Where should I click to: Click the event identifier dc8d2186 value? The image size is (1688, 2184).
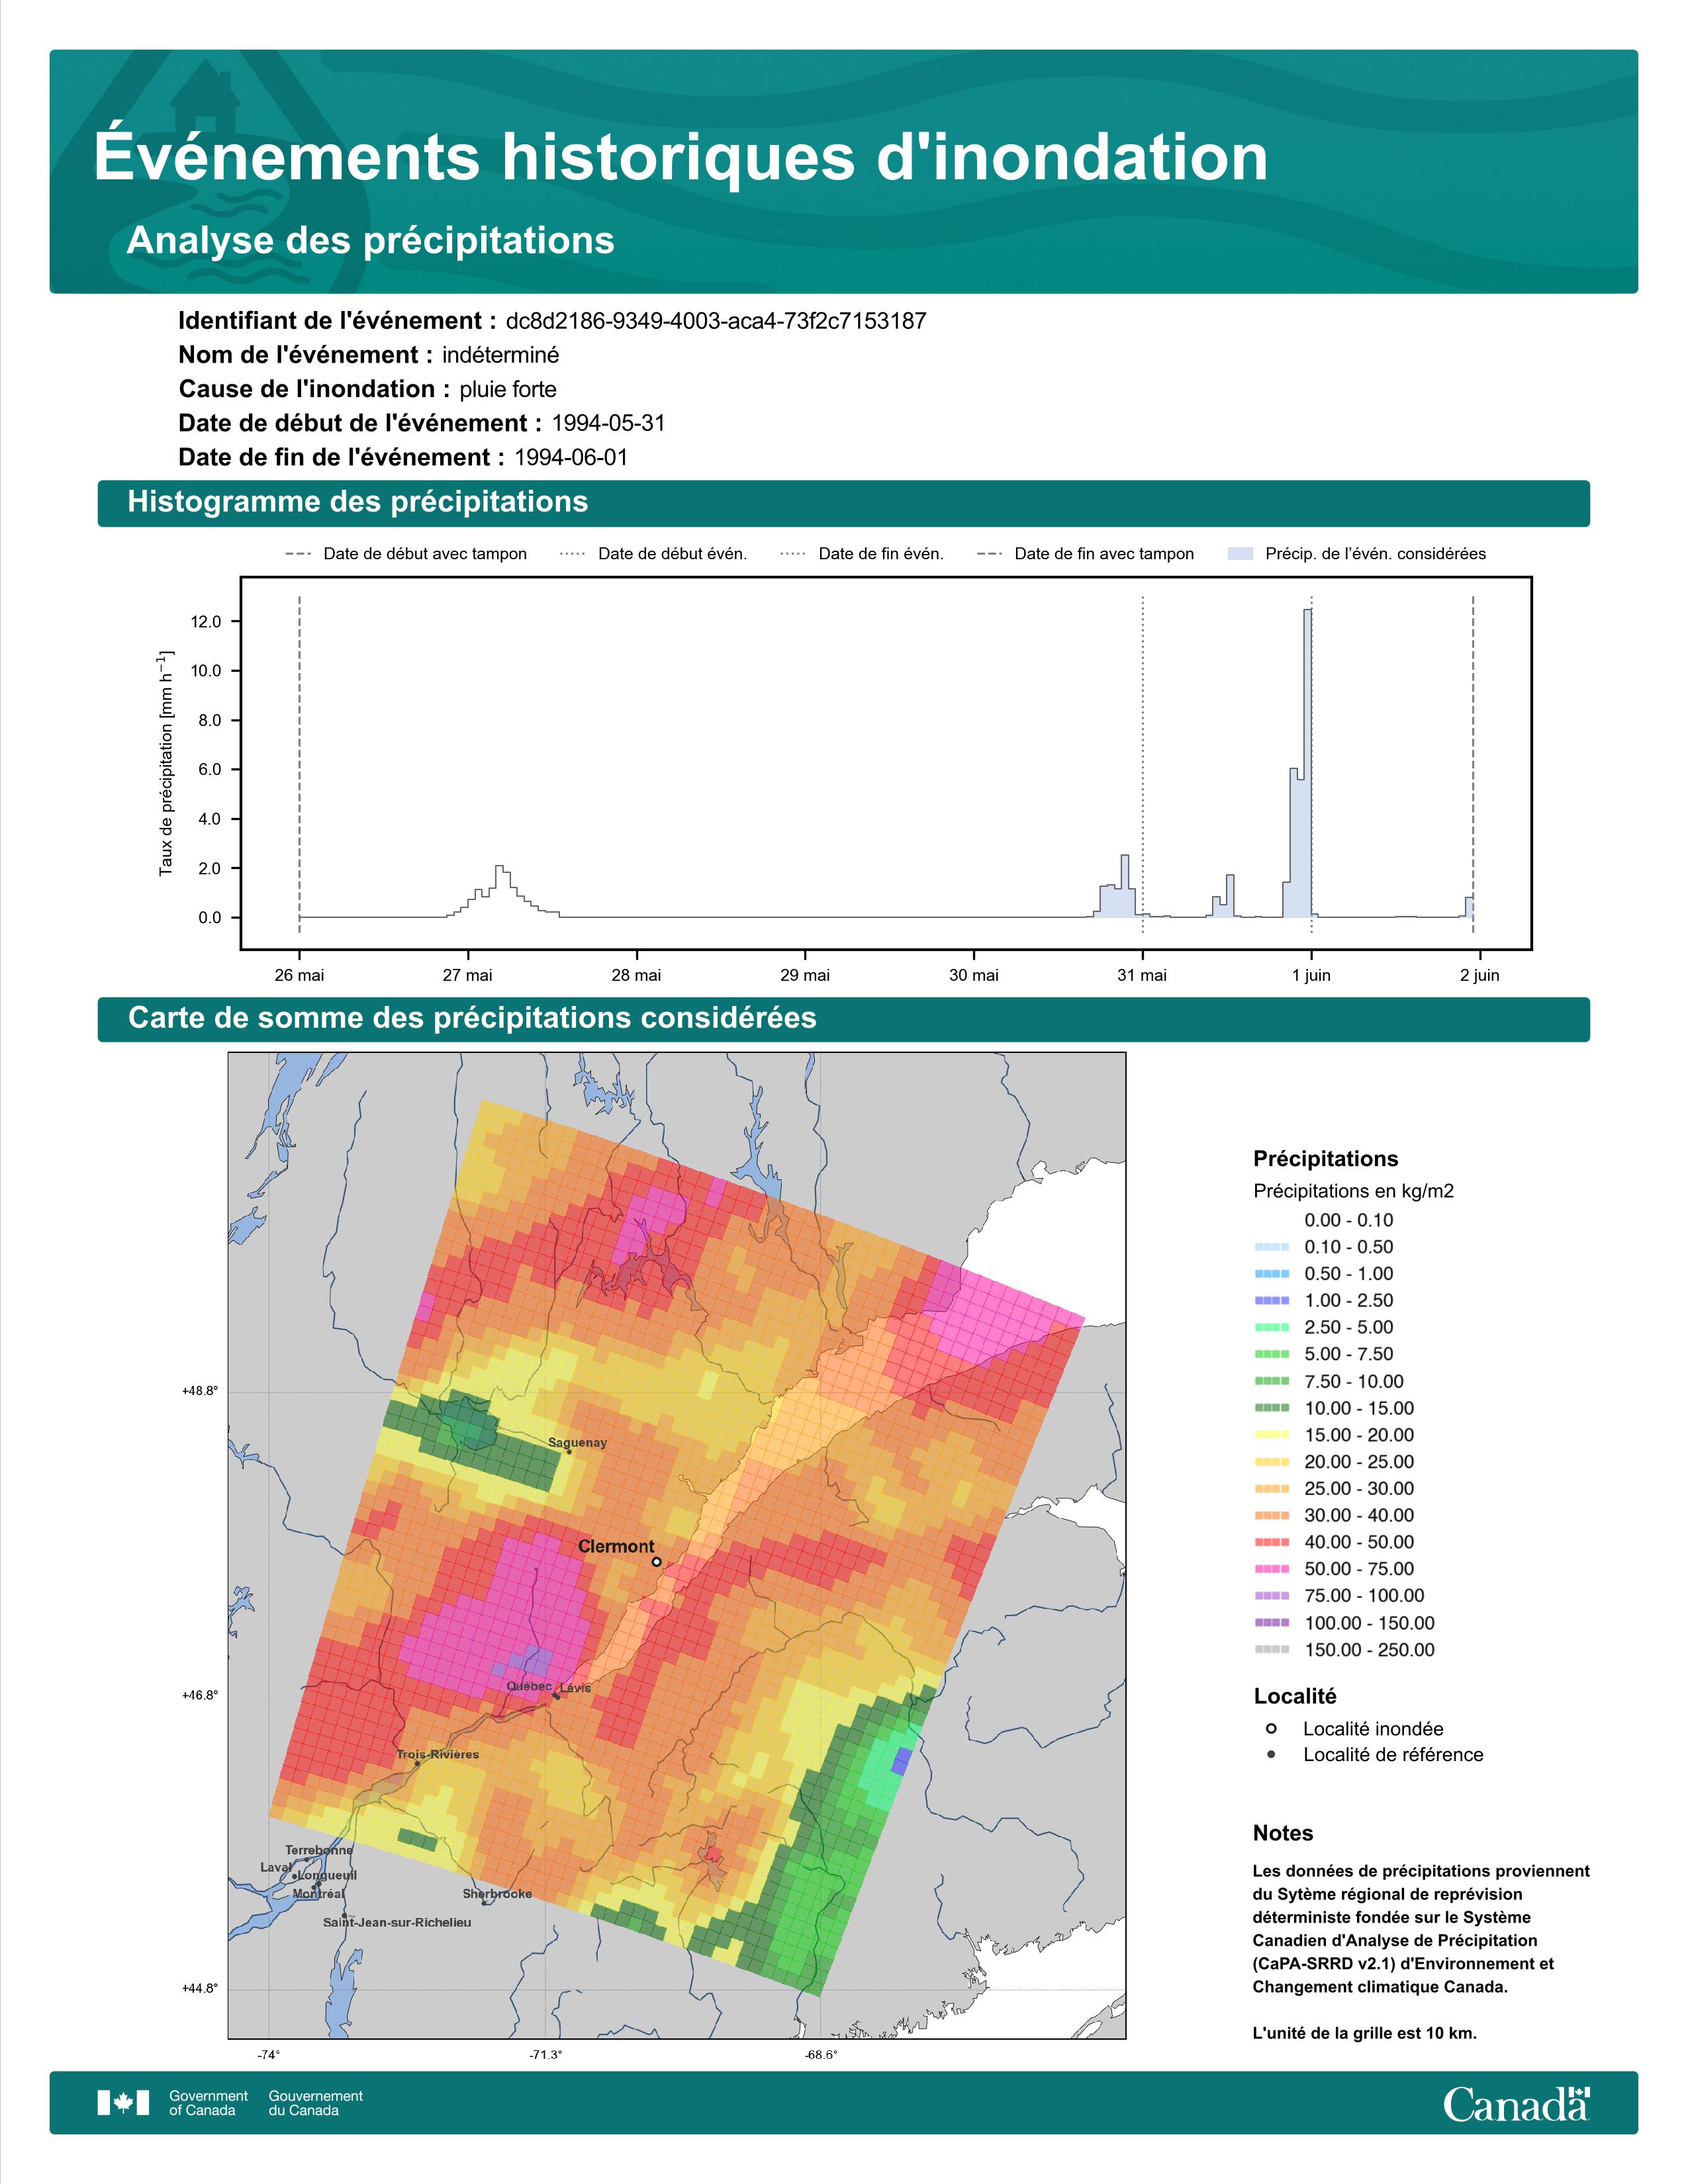[716, 321]
